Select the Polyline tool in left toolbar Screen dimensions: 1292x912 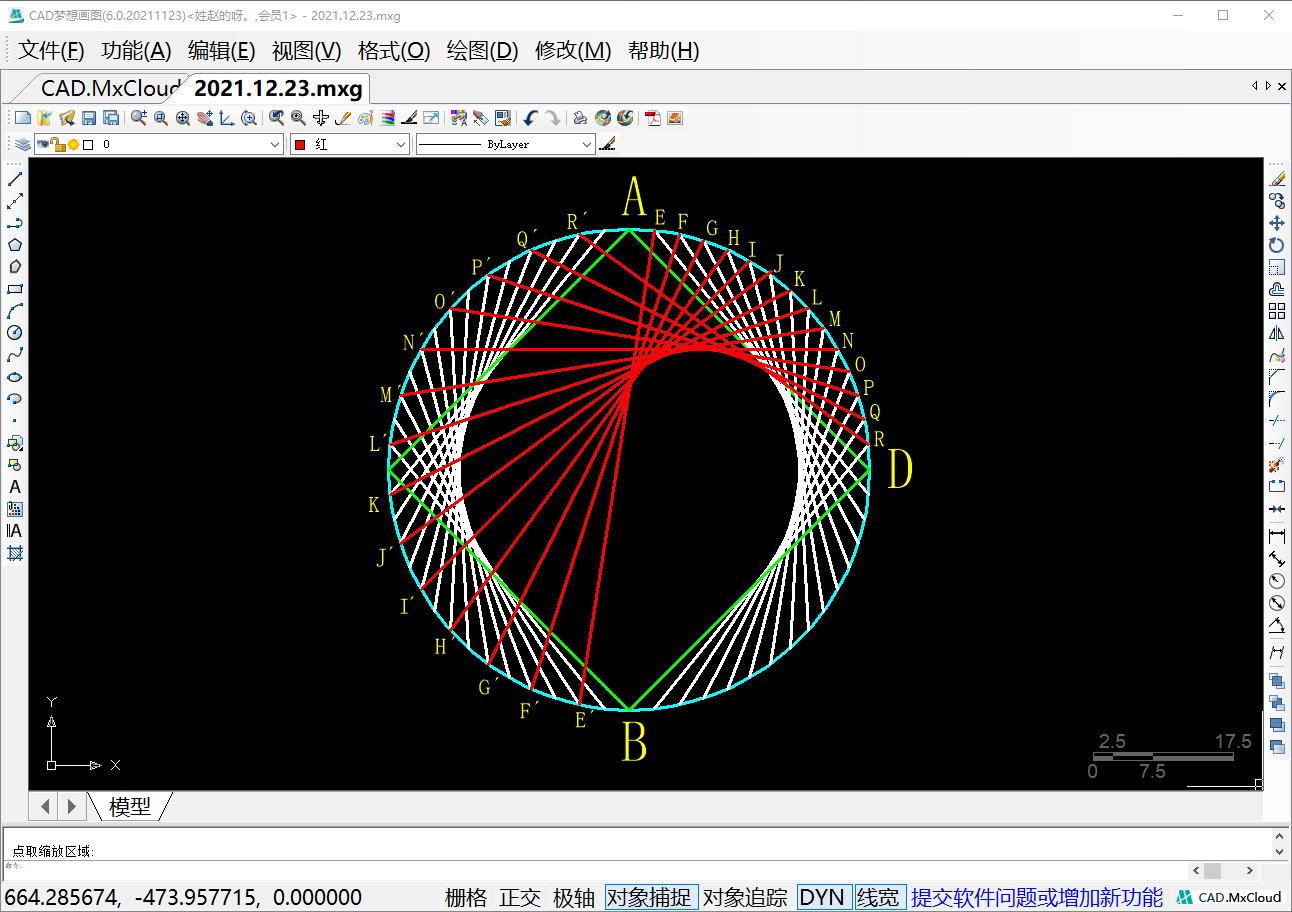(x=15, y=223)
